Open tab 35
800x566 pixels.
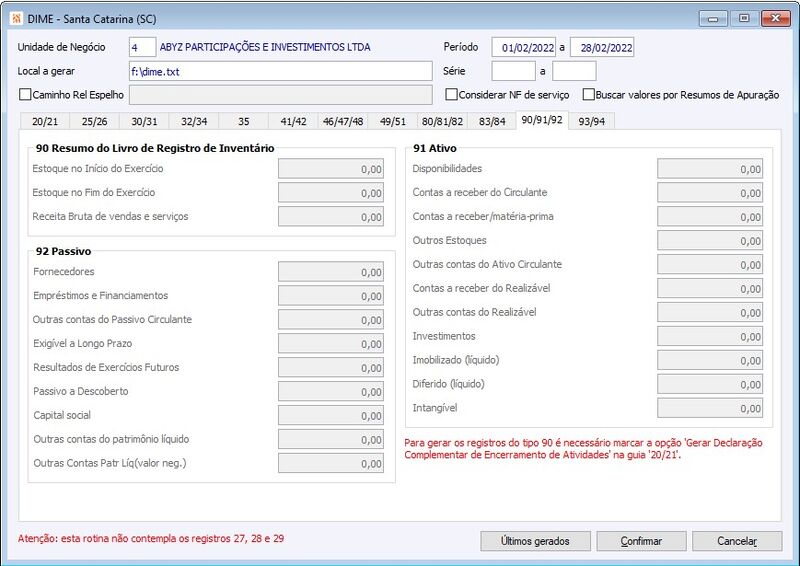point(244,121)
